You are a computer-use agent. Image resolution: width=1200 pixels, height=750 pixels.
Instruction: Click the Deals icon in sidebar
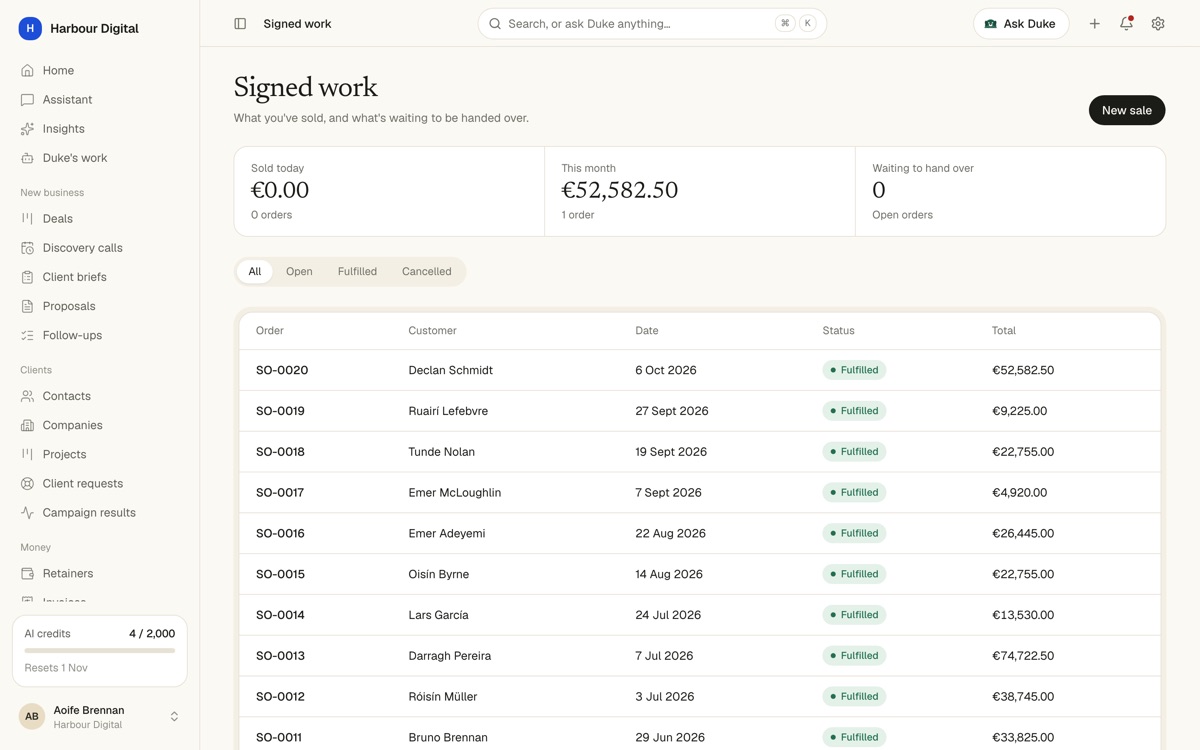pyautogui.click(x=27, y=219)
